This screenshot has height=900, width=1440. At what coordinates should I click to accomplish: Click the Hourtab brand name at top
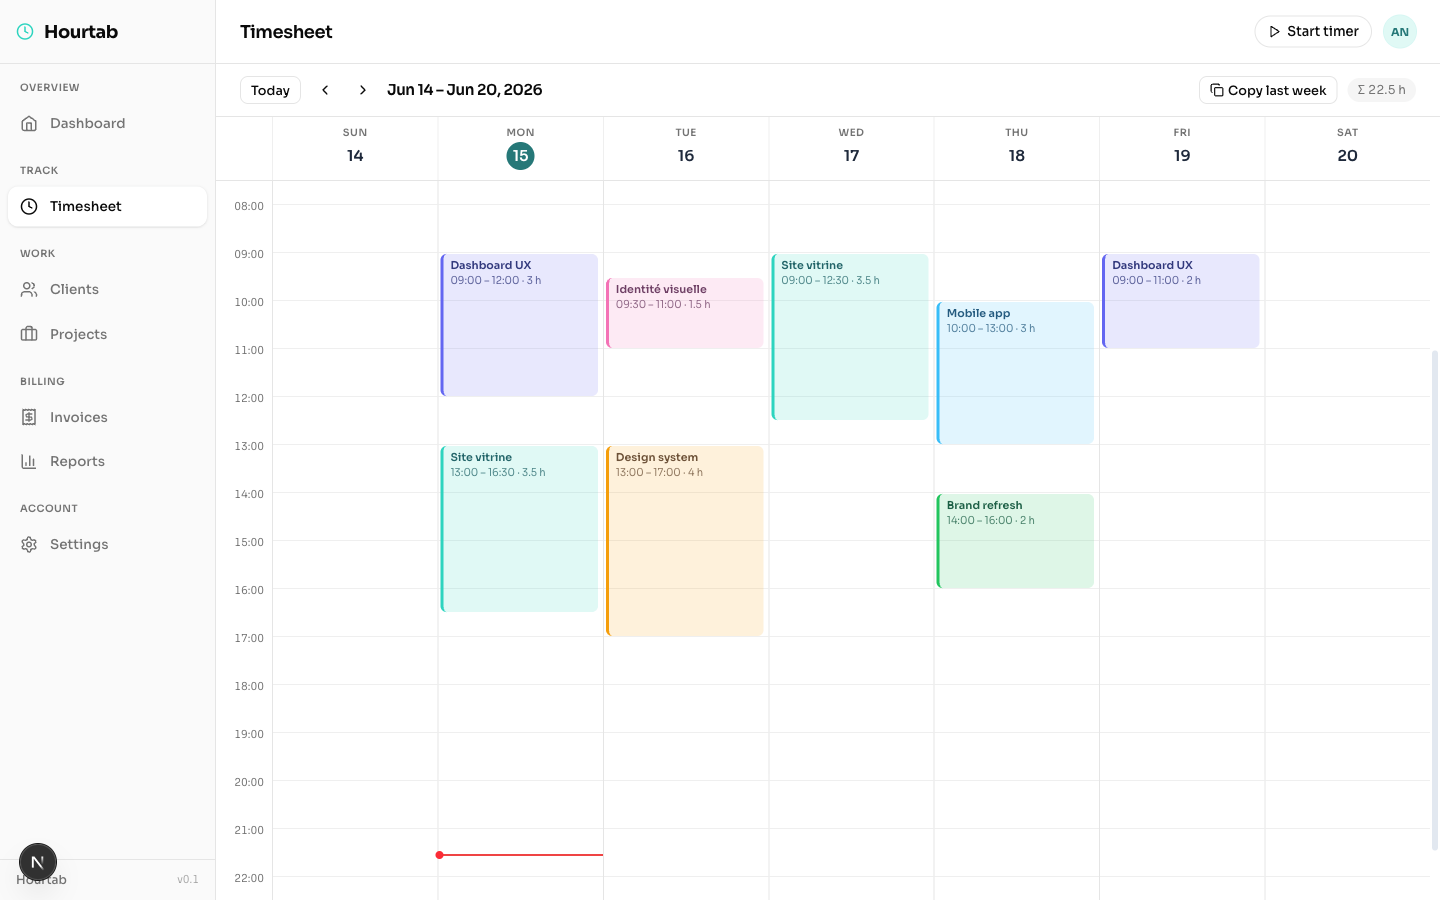(x=81, y=32)
